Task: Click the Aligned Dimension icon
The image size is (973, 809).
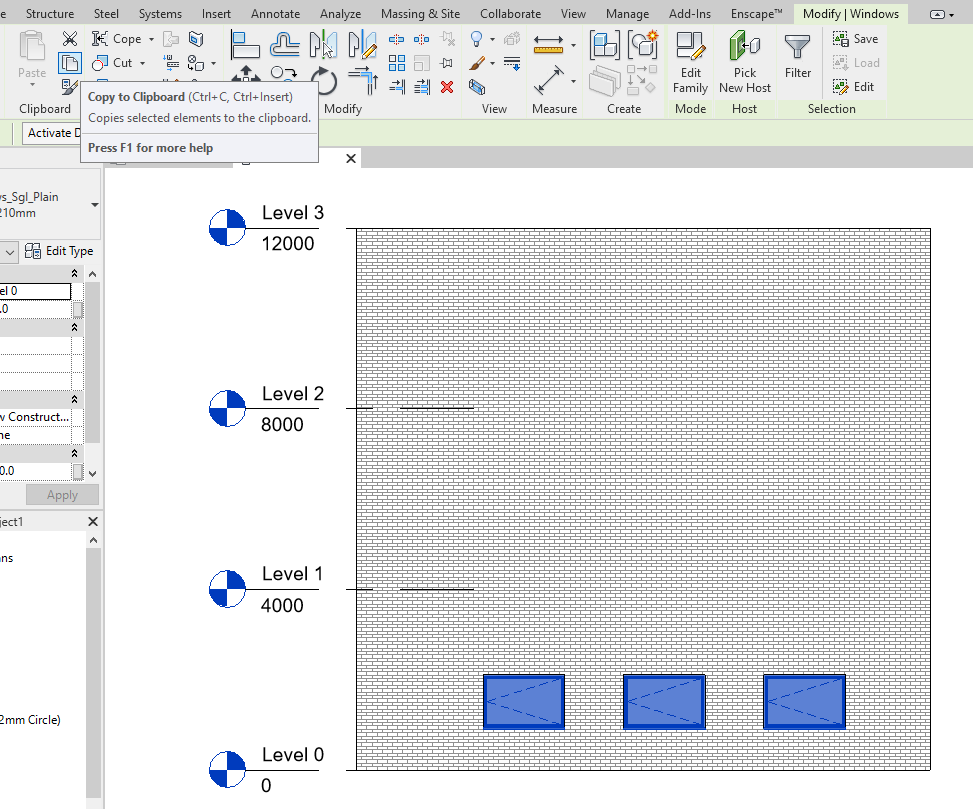Action: pyautogui.click(x=549, y=81)
